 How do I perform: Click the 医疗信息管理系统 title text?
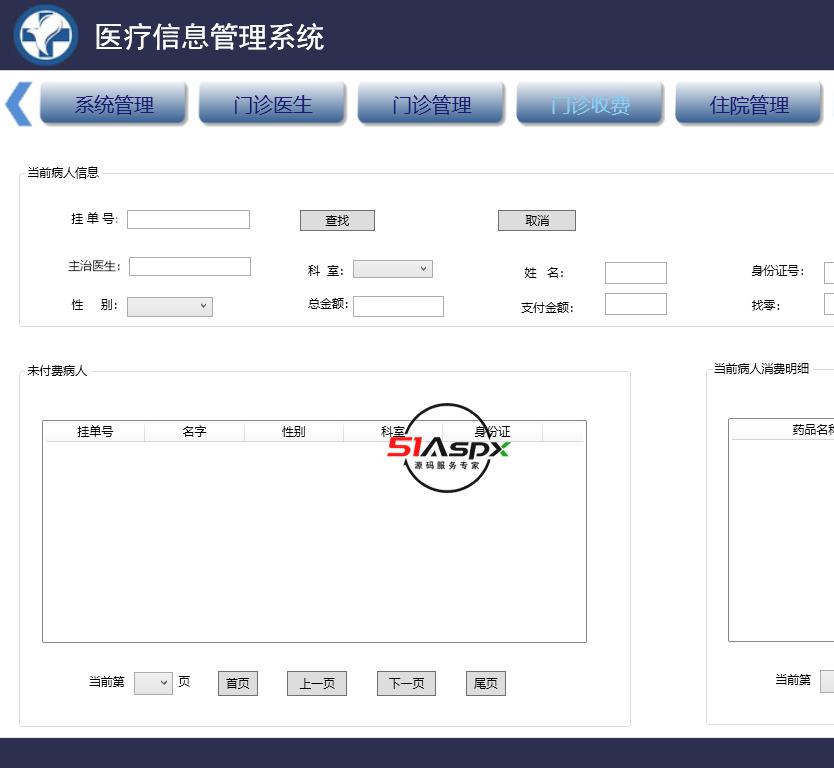coord(210,37)
